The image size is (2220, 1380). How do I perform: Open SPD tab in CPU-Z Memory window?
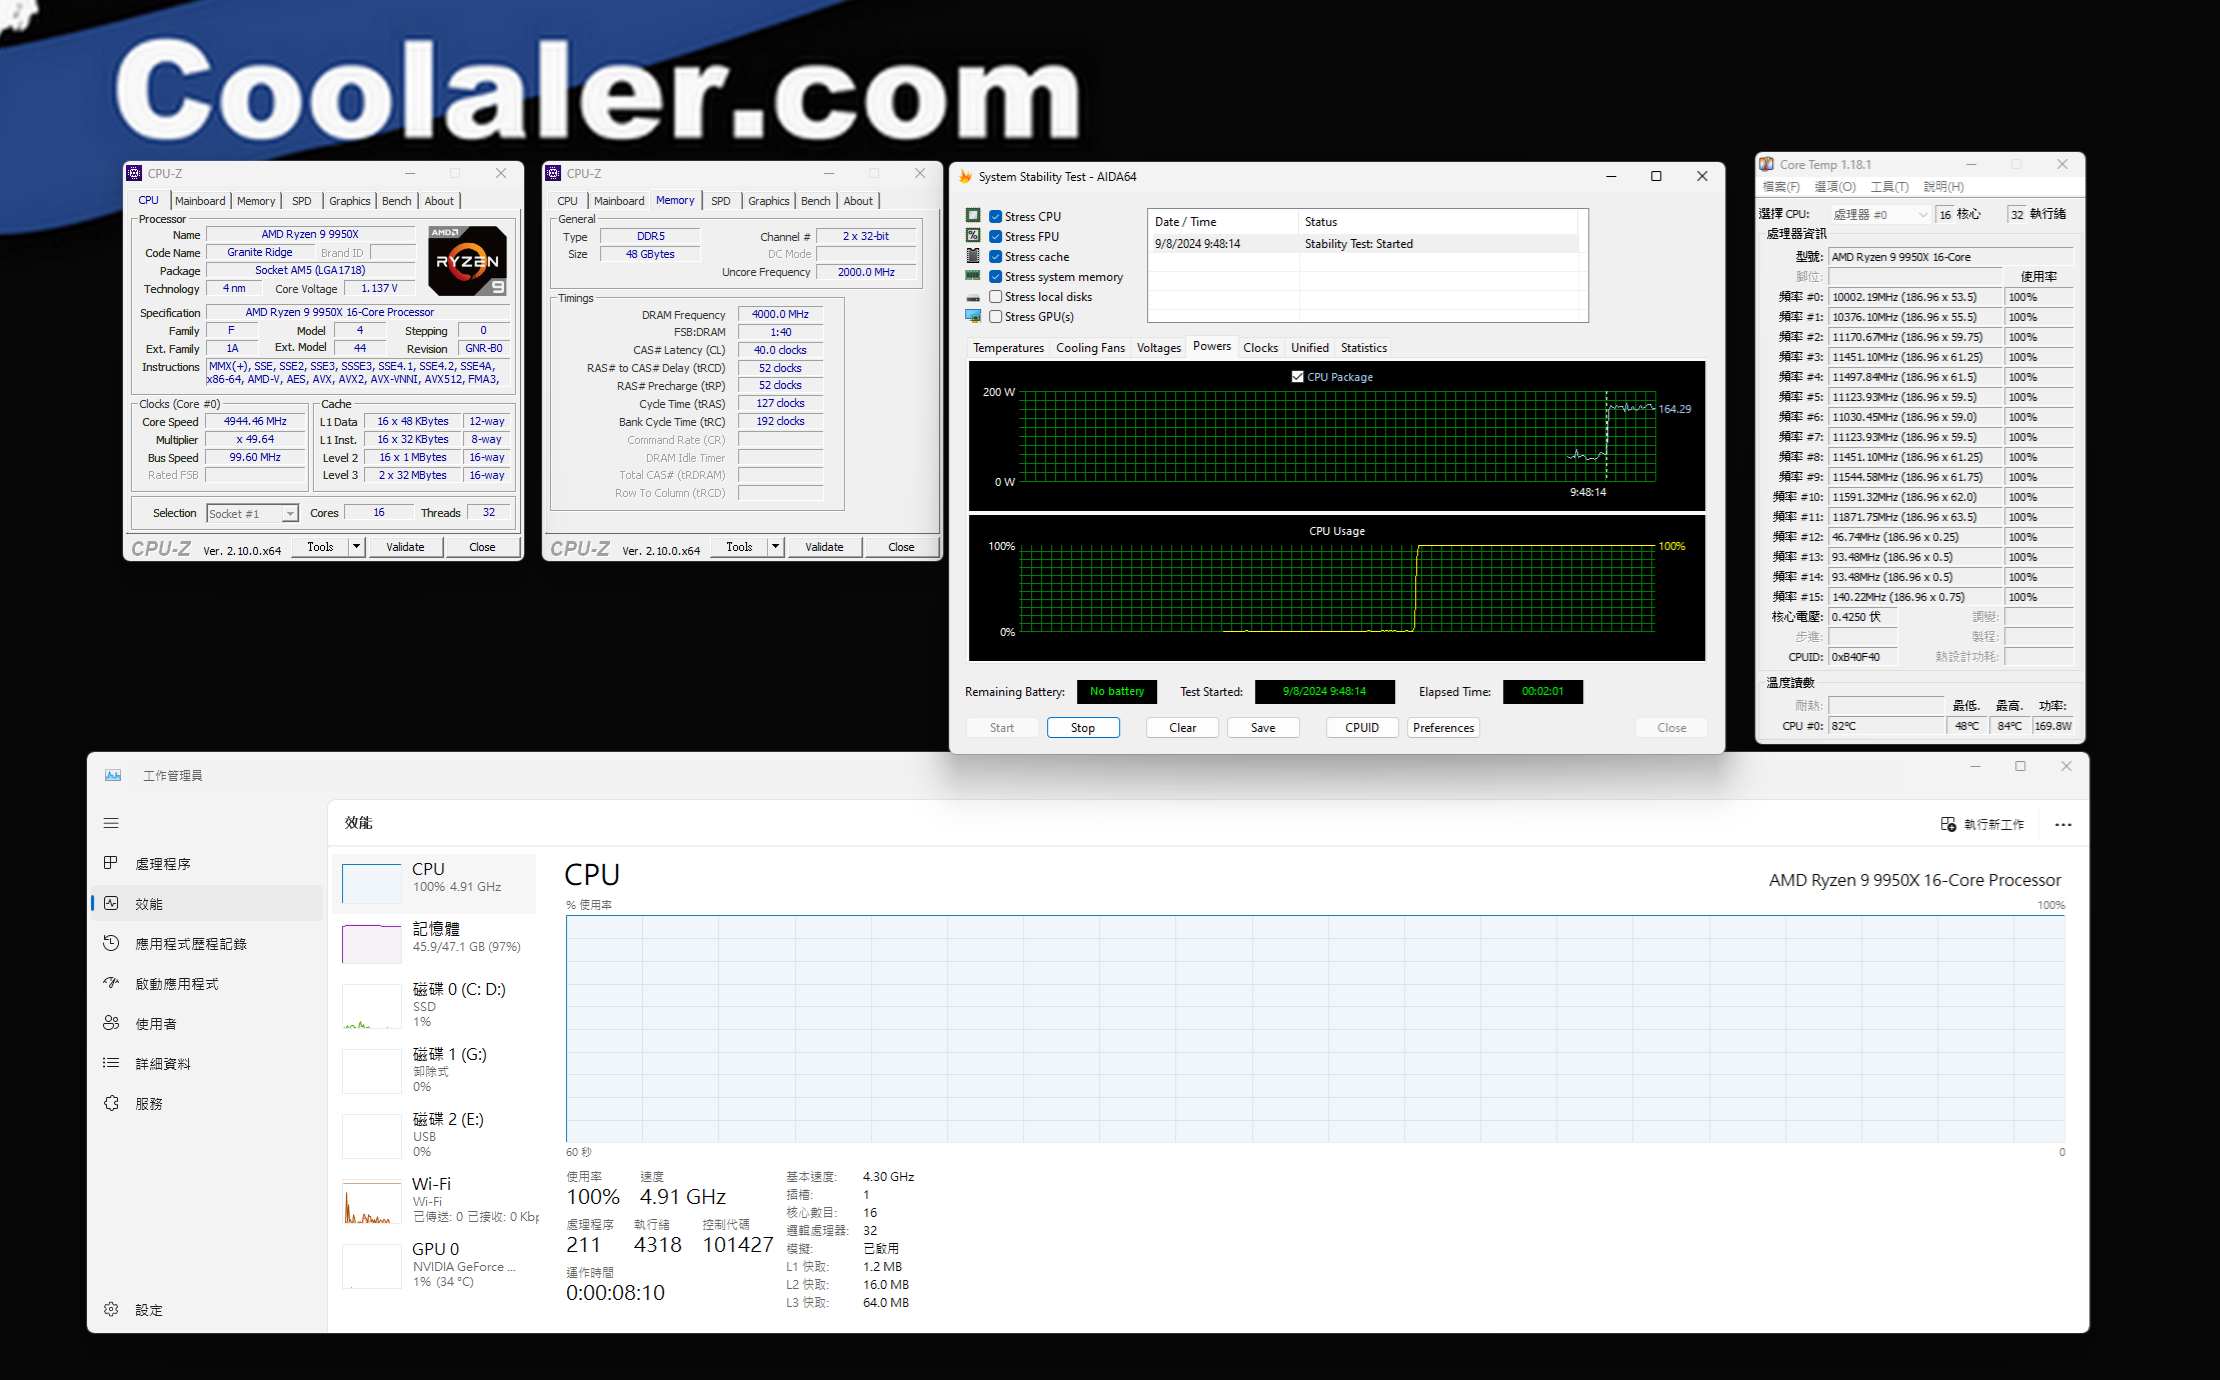[x=720, y=201]
